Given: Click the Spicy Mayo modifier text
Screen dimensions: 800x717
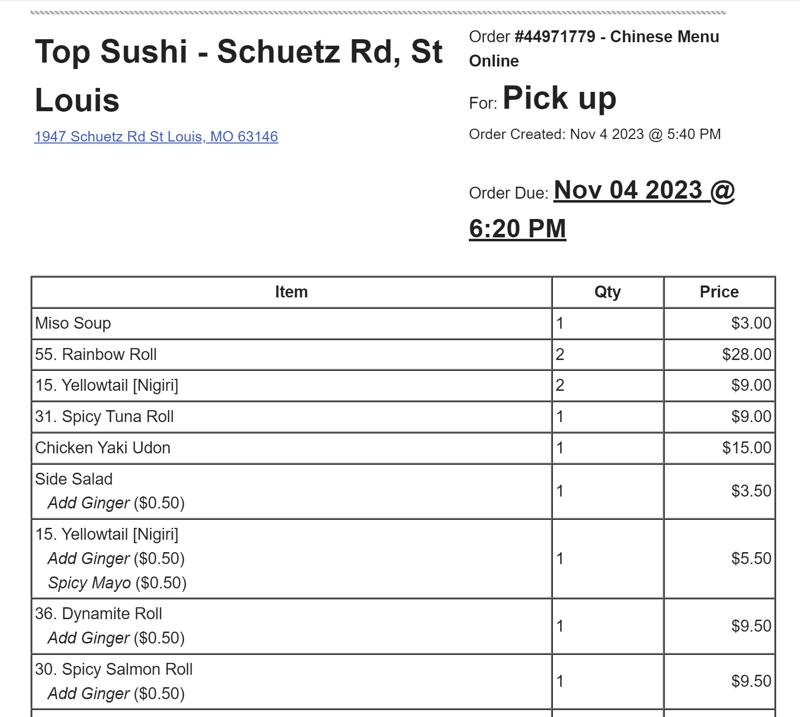Looking at the screenshot, I should [x=89, y=583].
